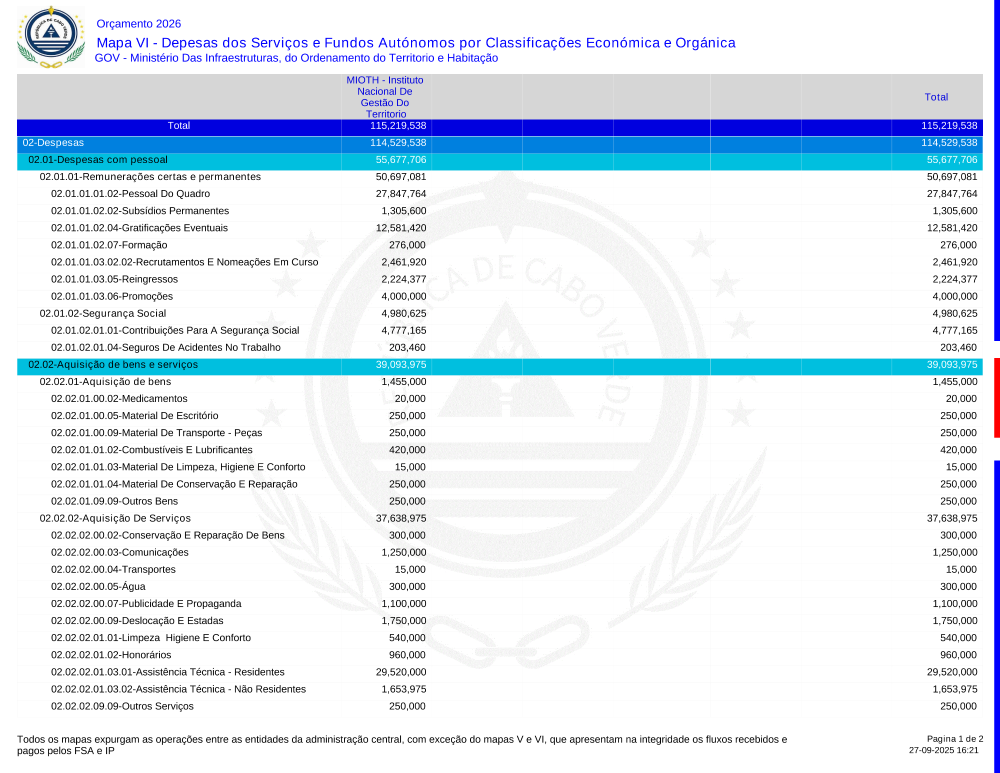The image size is (1000, 773).
Task: Click the GOV Ministério Das Infraestruturas subtitle
Action: point(296,58)
